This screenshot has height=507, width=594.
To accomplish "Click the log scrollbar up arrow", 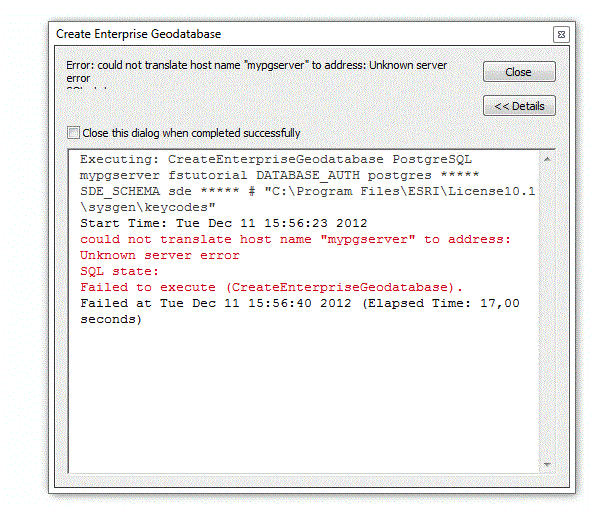I will pos(547,159).
